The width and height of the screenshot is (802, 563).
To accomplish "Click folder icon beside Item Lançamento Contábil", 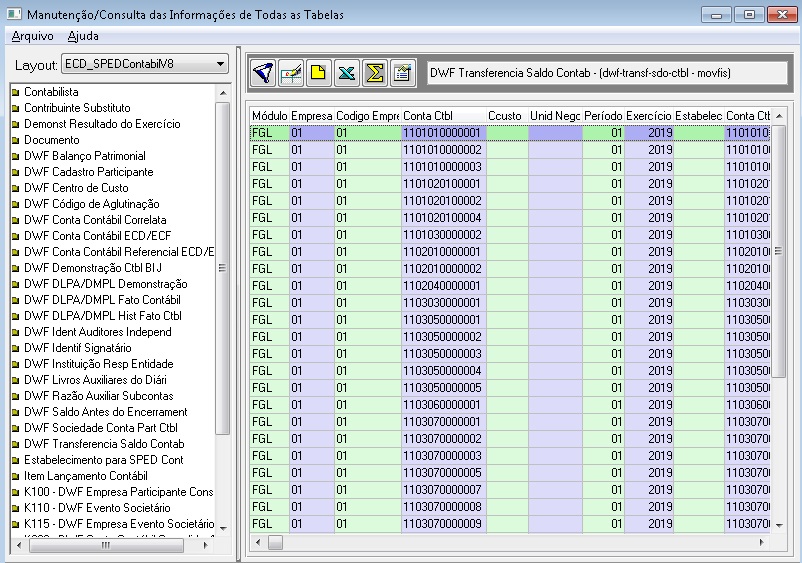I will (x=16, y=477).
